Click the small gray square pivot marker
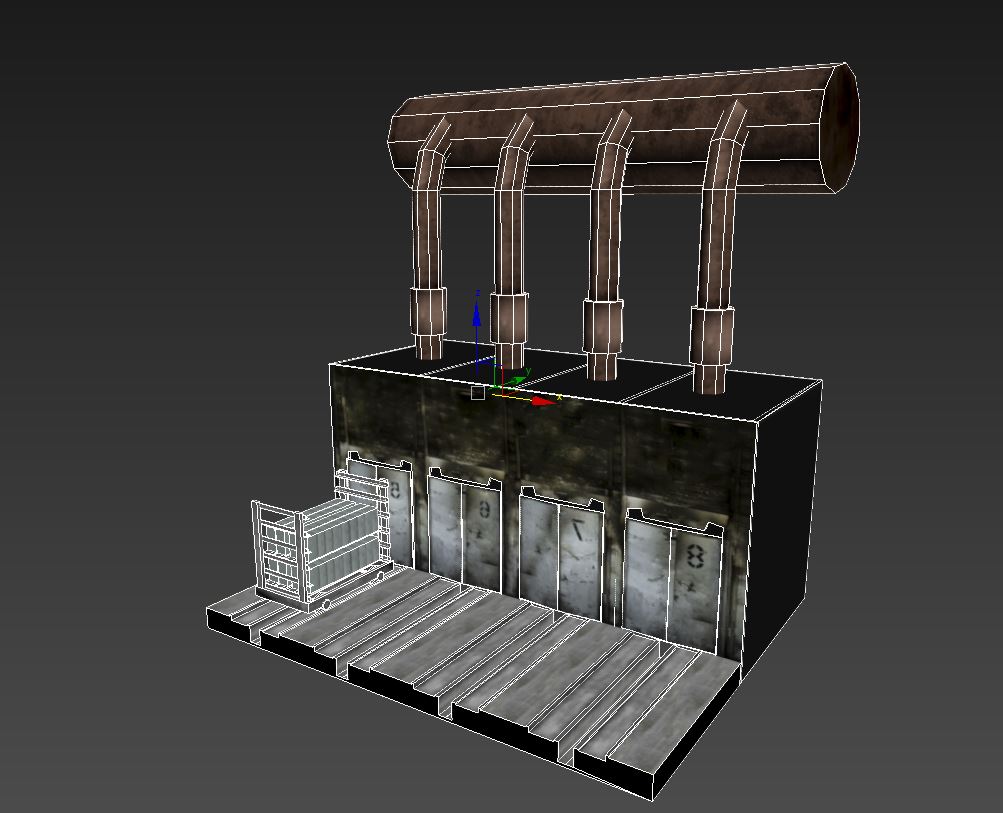 [478, 393]
